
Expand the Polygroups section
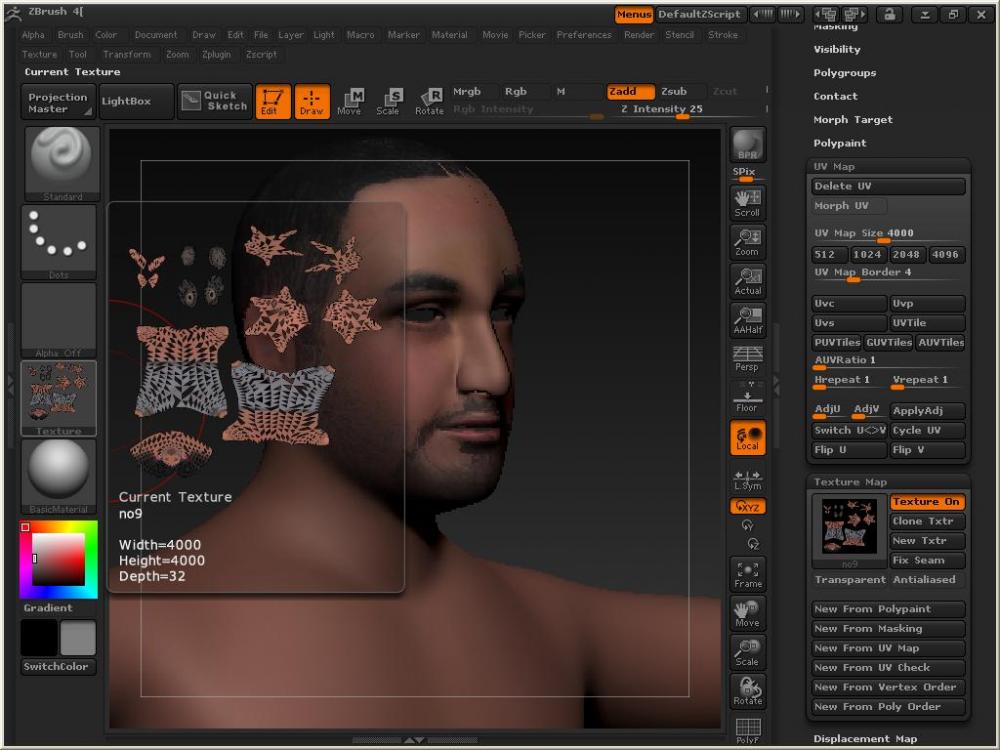click(844, 73)
